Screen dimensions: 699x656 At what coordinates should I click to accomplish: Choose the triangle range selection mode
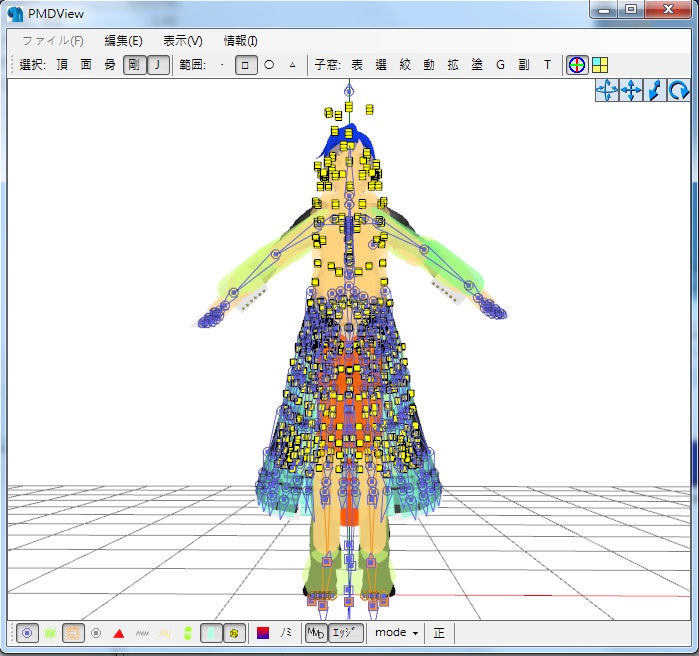pyautogui.click(x=292, y=65)
